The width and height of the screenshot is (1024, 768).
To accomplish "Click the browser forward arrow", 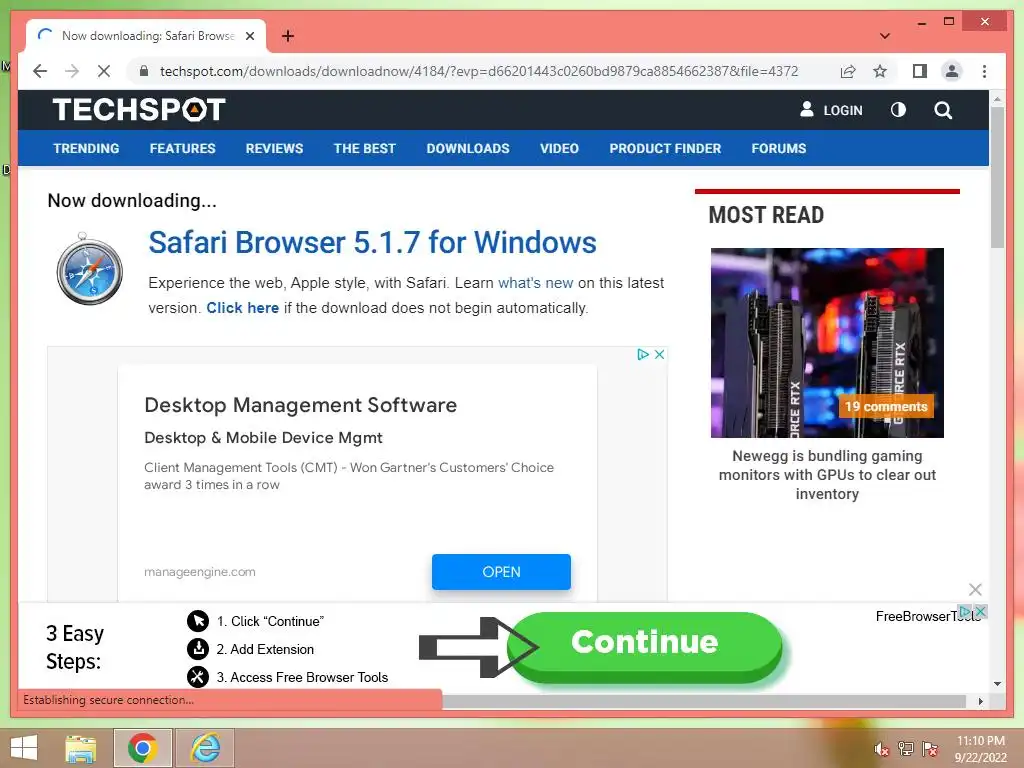I will (72, 71).
